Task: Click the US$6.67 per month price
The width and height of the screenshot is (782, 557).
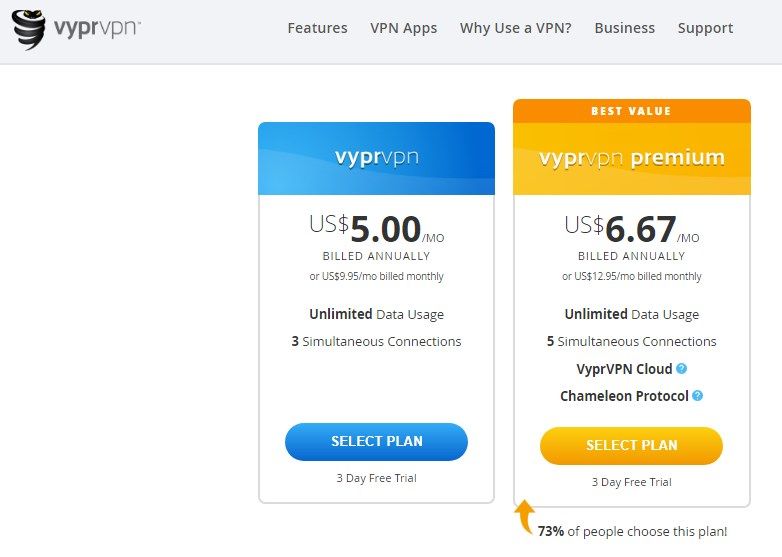Action: click(632, 229)
